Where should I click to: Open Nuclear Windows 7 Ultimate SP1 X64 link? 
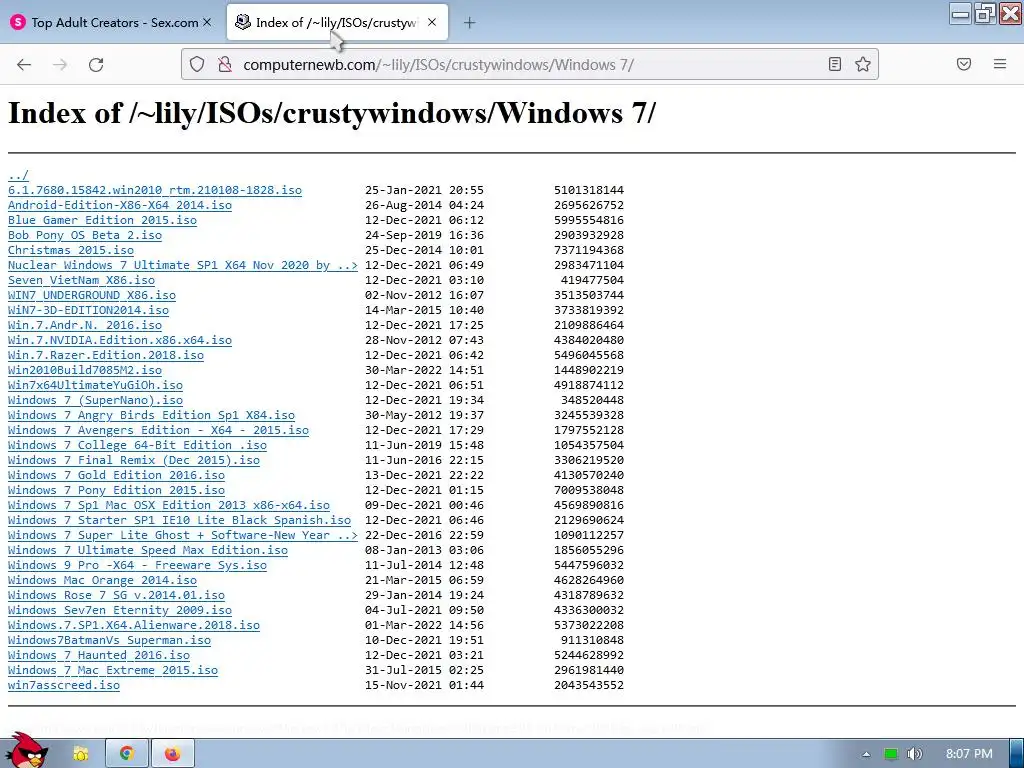pyautogui.click(x=183, y=265)
